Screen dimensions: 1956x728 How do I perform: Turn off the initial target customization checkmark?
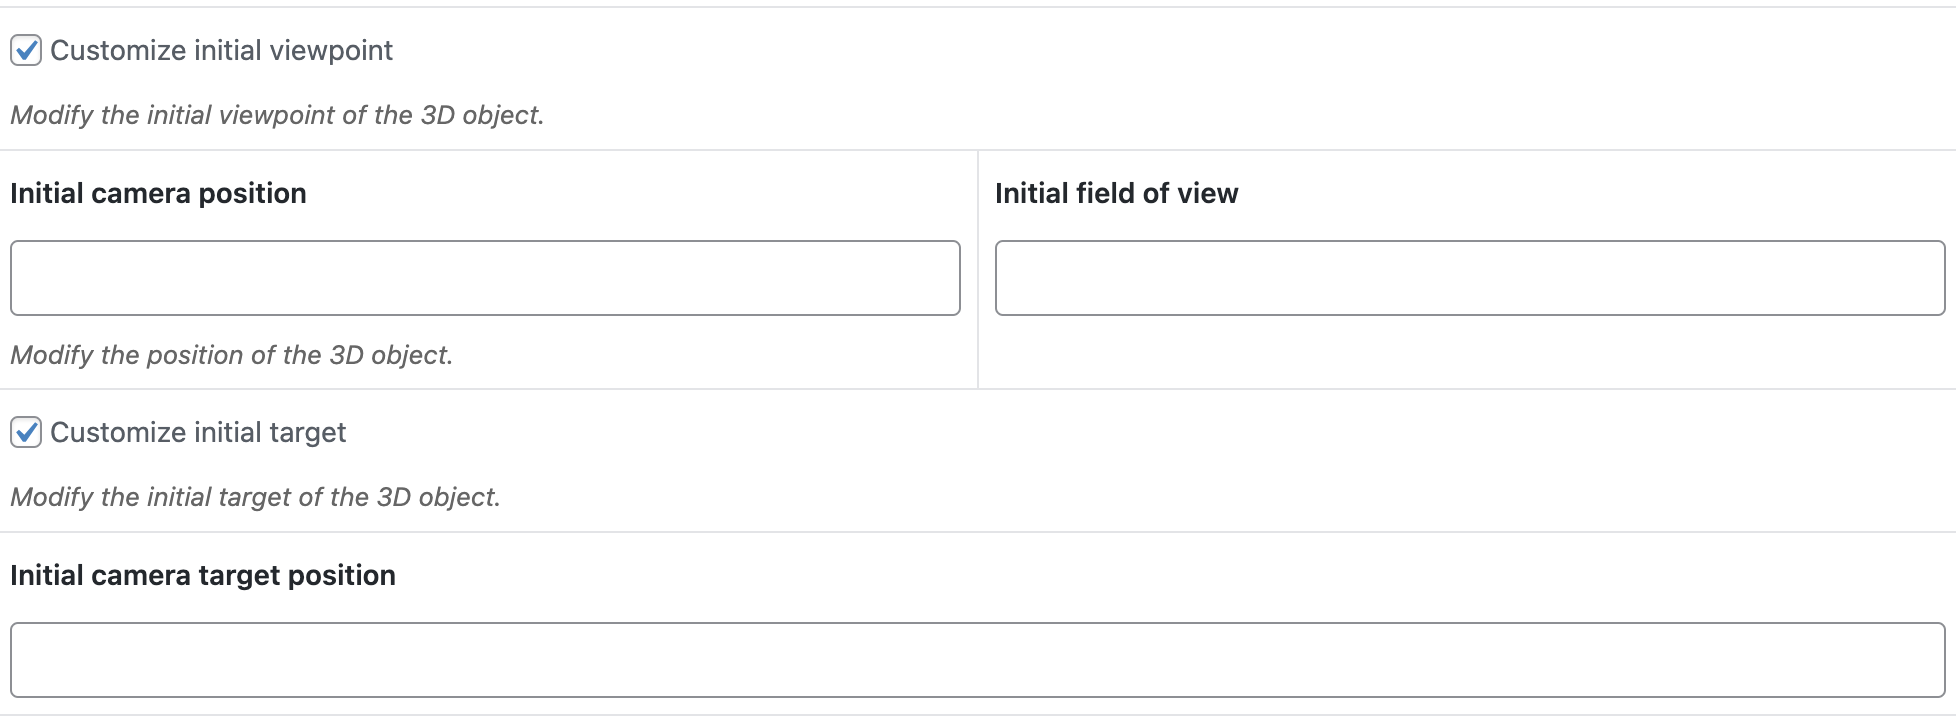26,432
